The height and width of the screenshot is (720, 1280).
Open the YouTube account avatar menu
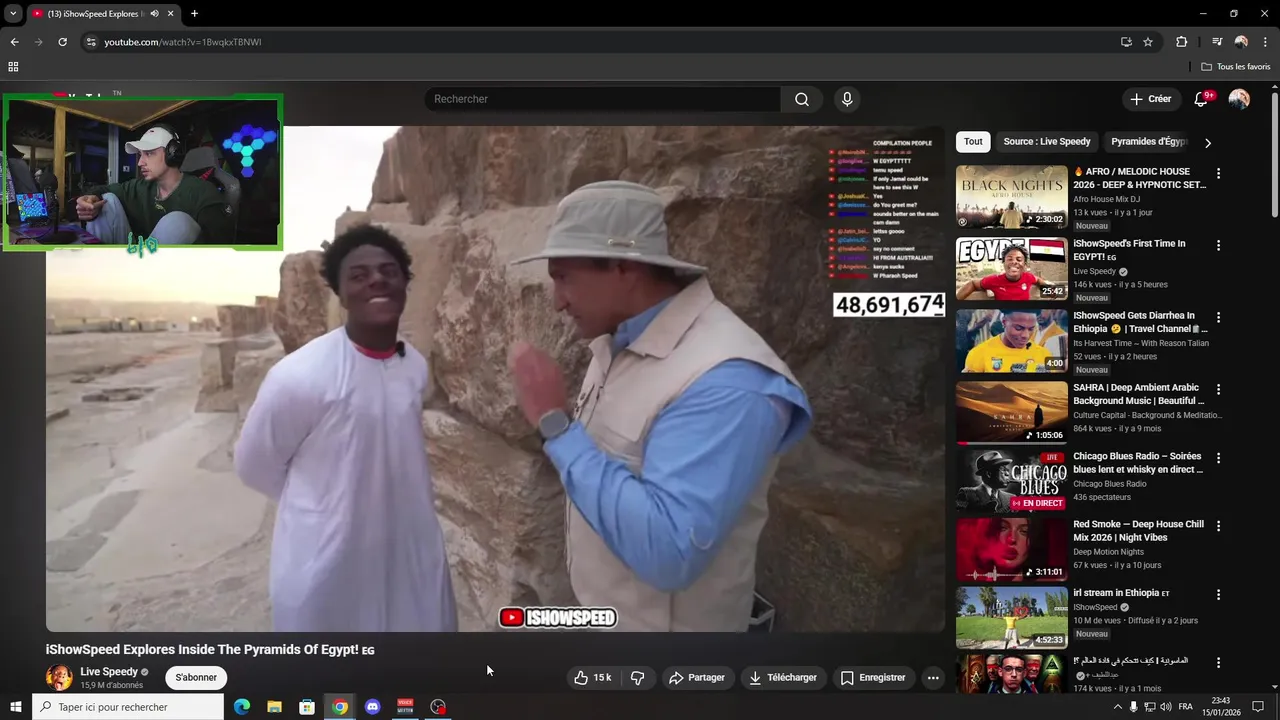click(1239, 99)
